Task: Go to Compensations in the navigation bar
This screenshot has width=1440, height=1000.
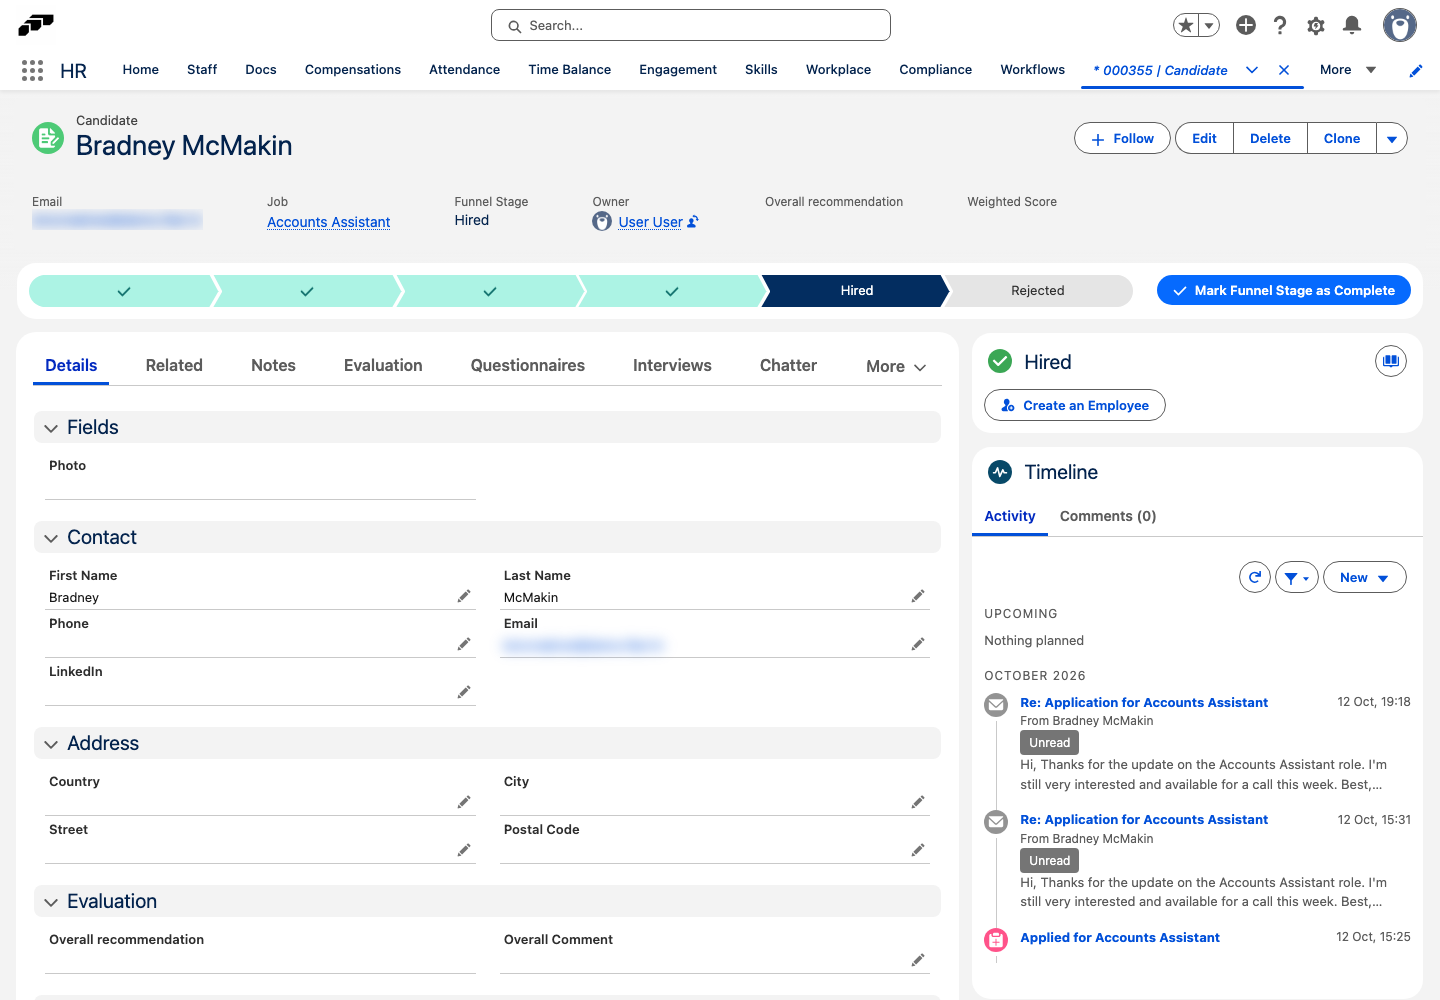Action: [353, 70]
